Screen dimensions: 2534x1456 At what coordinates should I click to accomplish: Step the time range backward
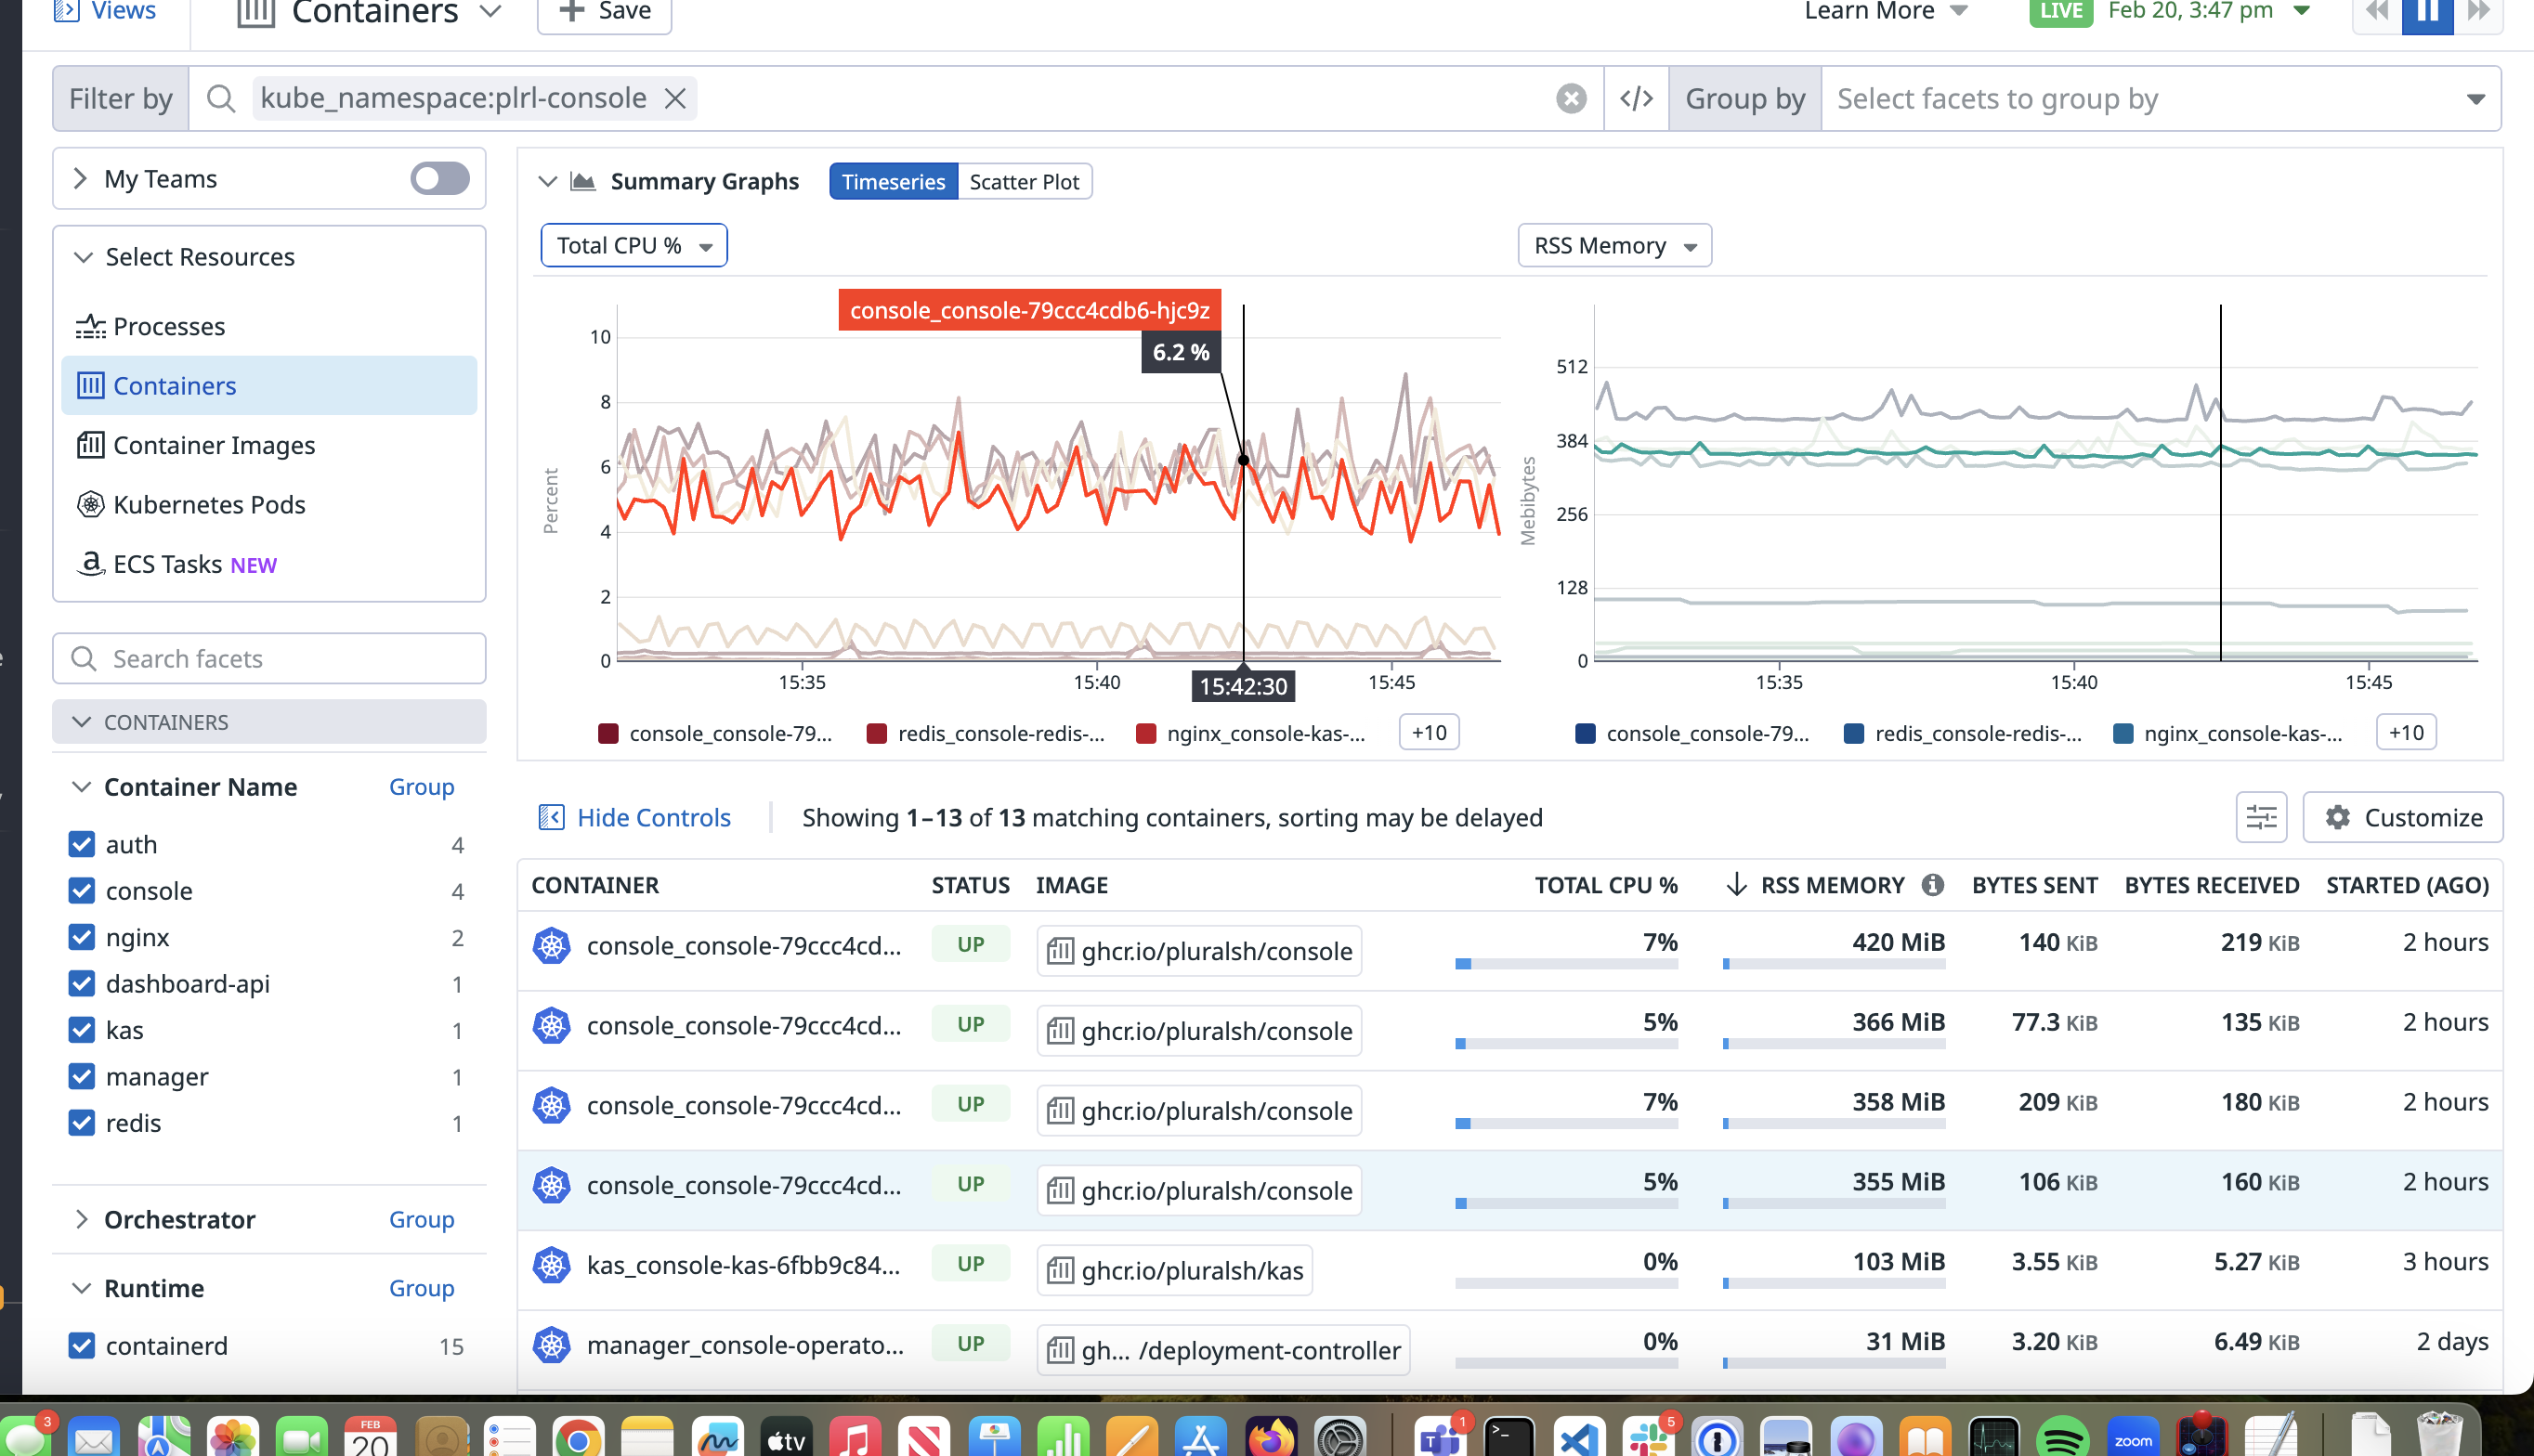2377,12
